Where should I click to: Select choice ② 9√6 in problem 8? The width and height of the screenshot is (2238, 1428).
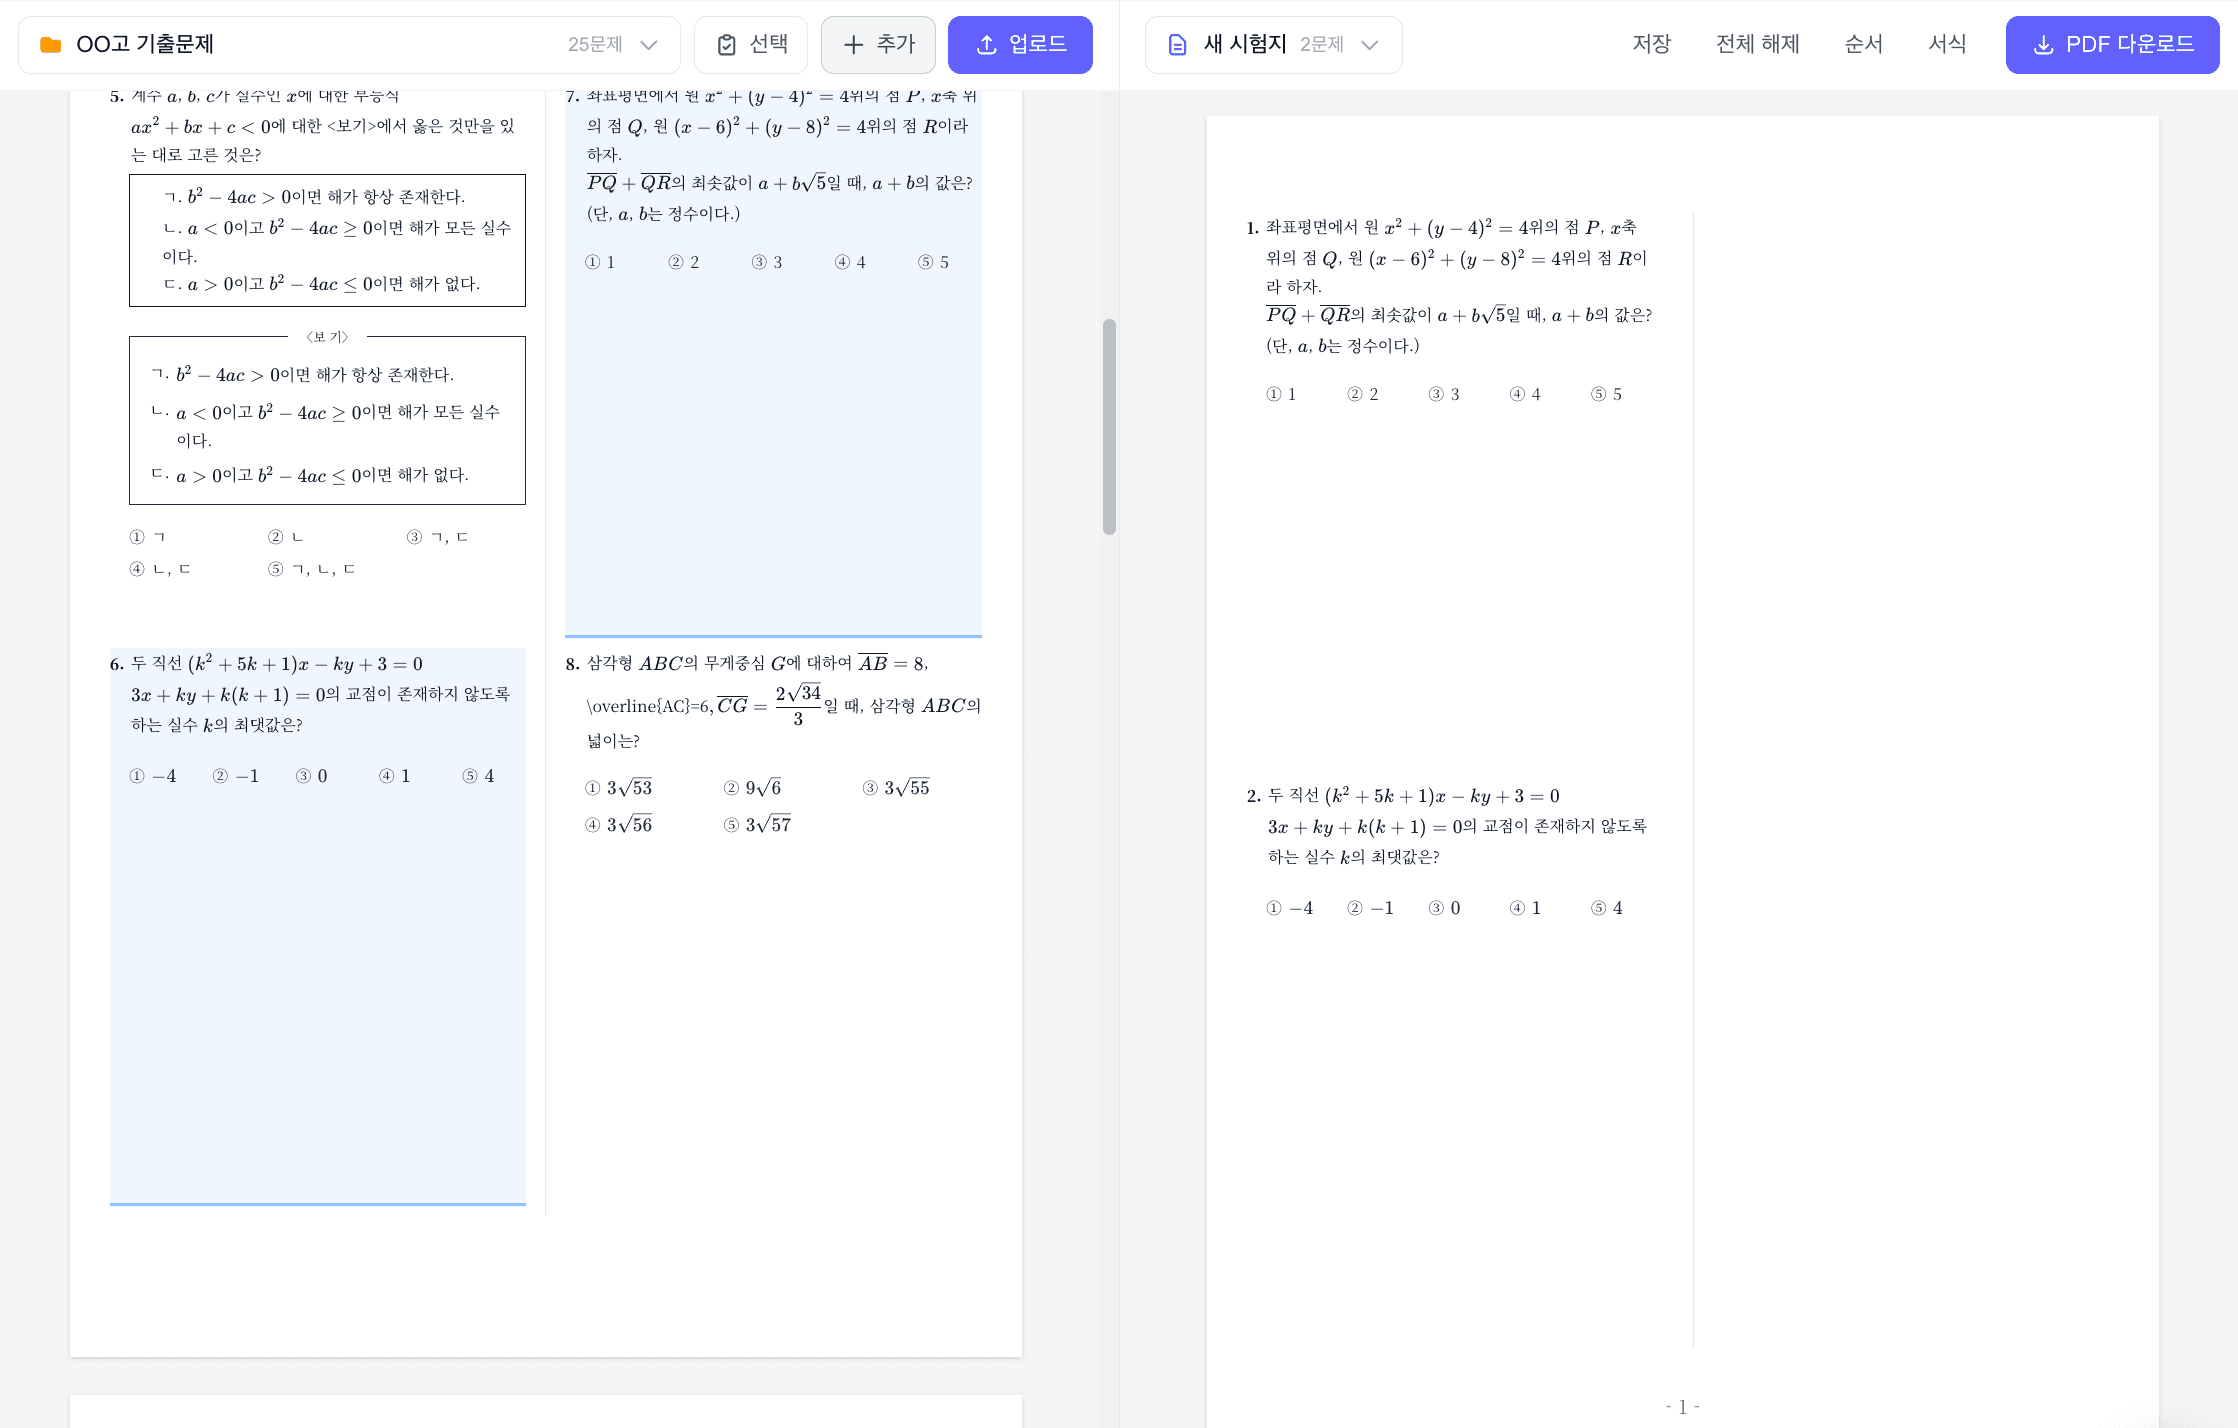[753, 788]
